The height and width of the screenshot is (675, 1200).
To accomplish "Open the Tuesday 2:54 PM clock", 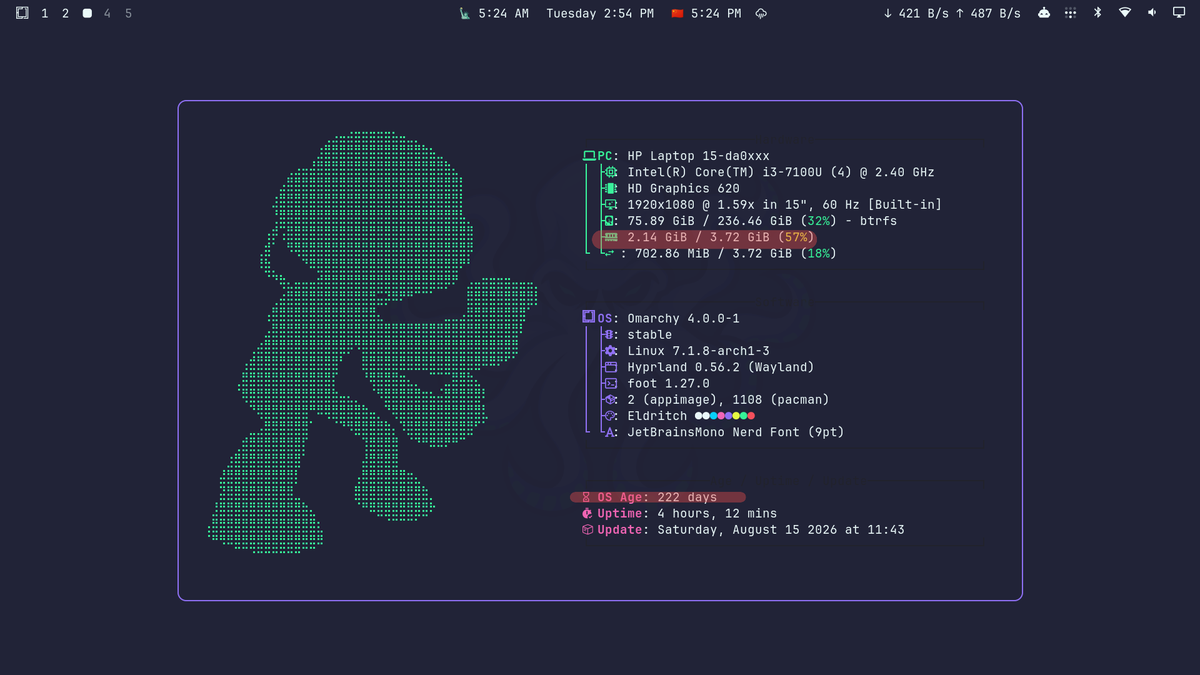I will [x=600, y=13].
